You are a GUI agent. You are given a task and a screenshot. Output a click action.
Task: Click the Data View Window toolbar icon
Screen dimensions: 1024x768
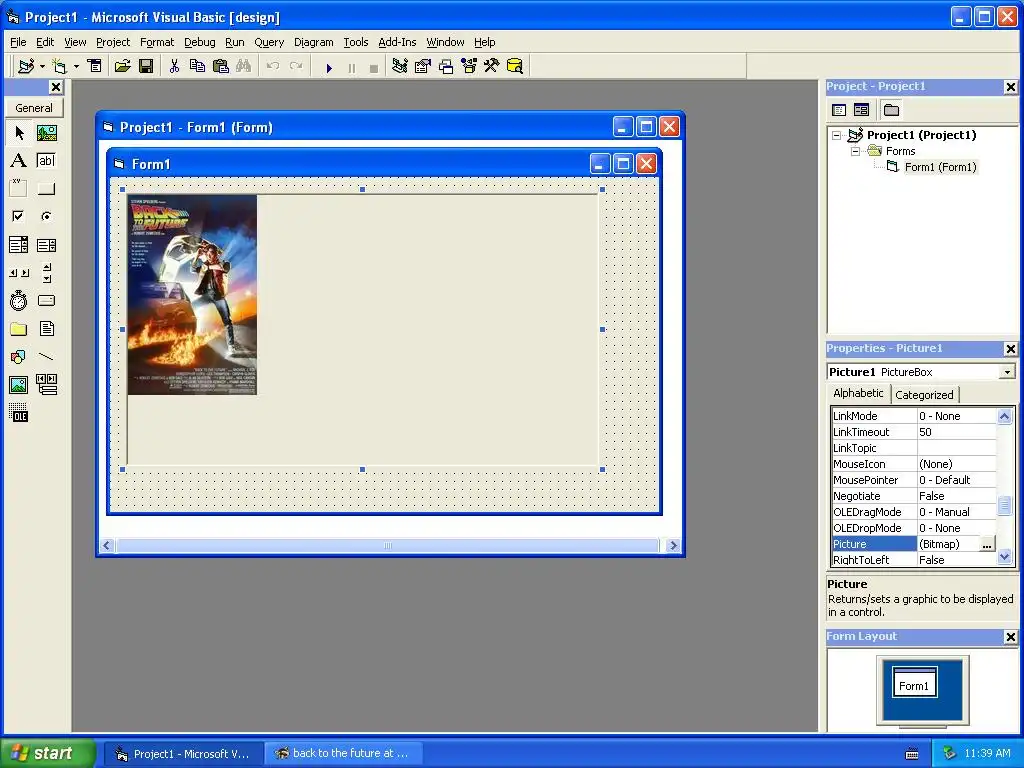pos(515,66)
